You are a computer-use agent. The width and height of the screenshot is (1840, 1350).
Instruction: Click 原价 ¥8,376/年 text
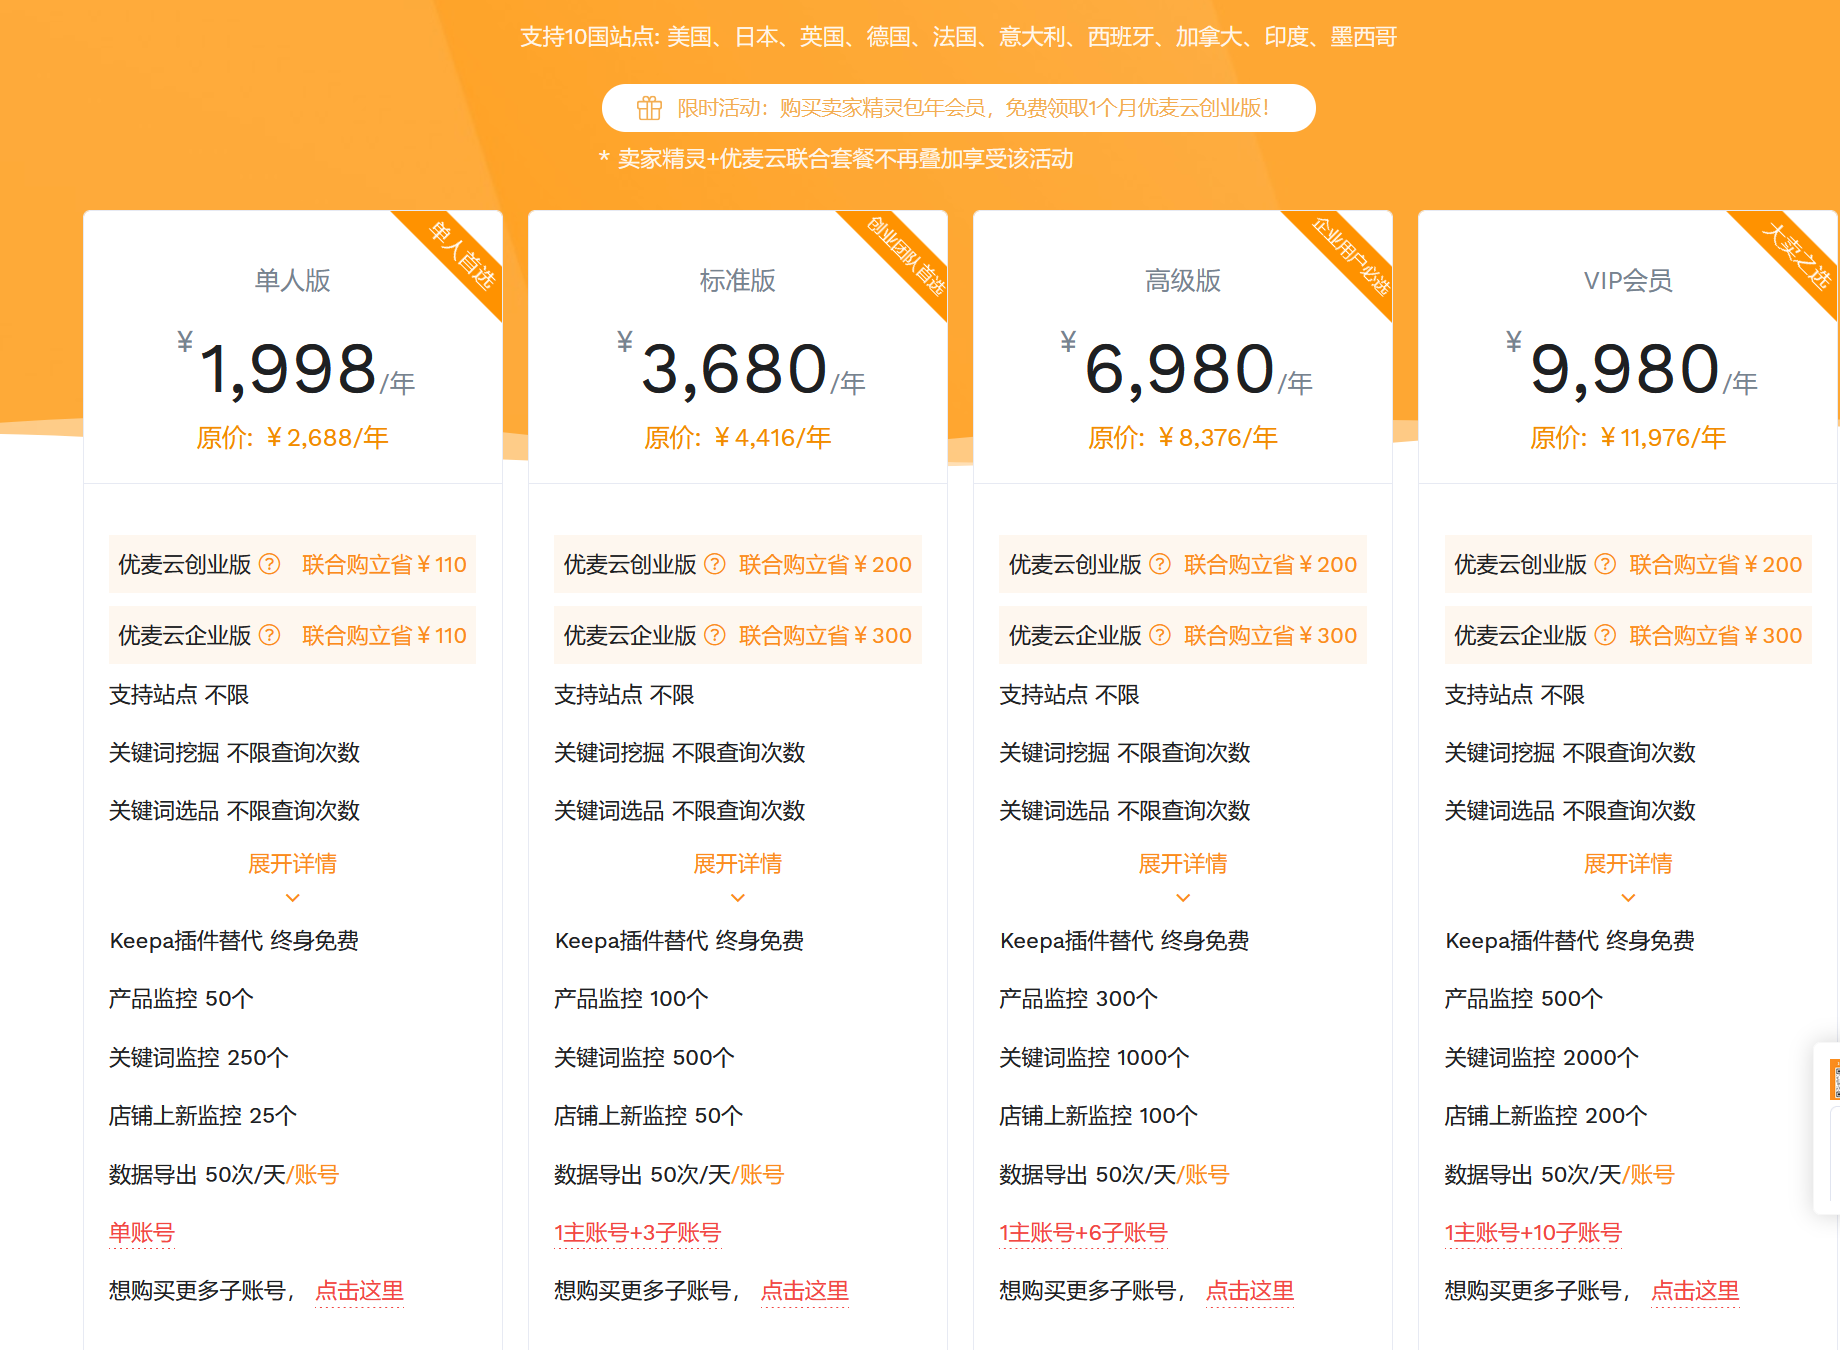(1183, 438)
